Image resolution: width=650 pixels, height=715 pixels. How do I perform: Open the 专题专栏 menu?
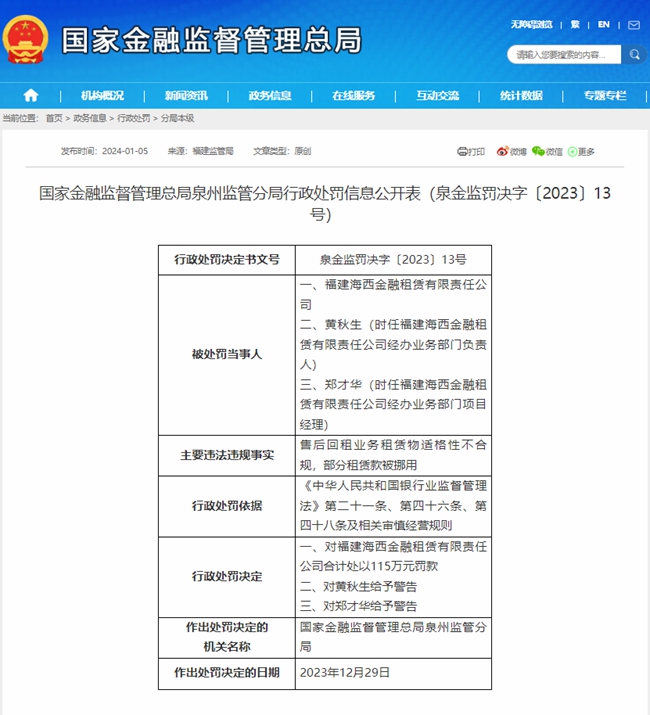coord(605,95)
